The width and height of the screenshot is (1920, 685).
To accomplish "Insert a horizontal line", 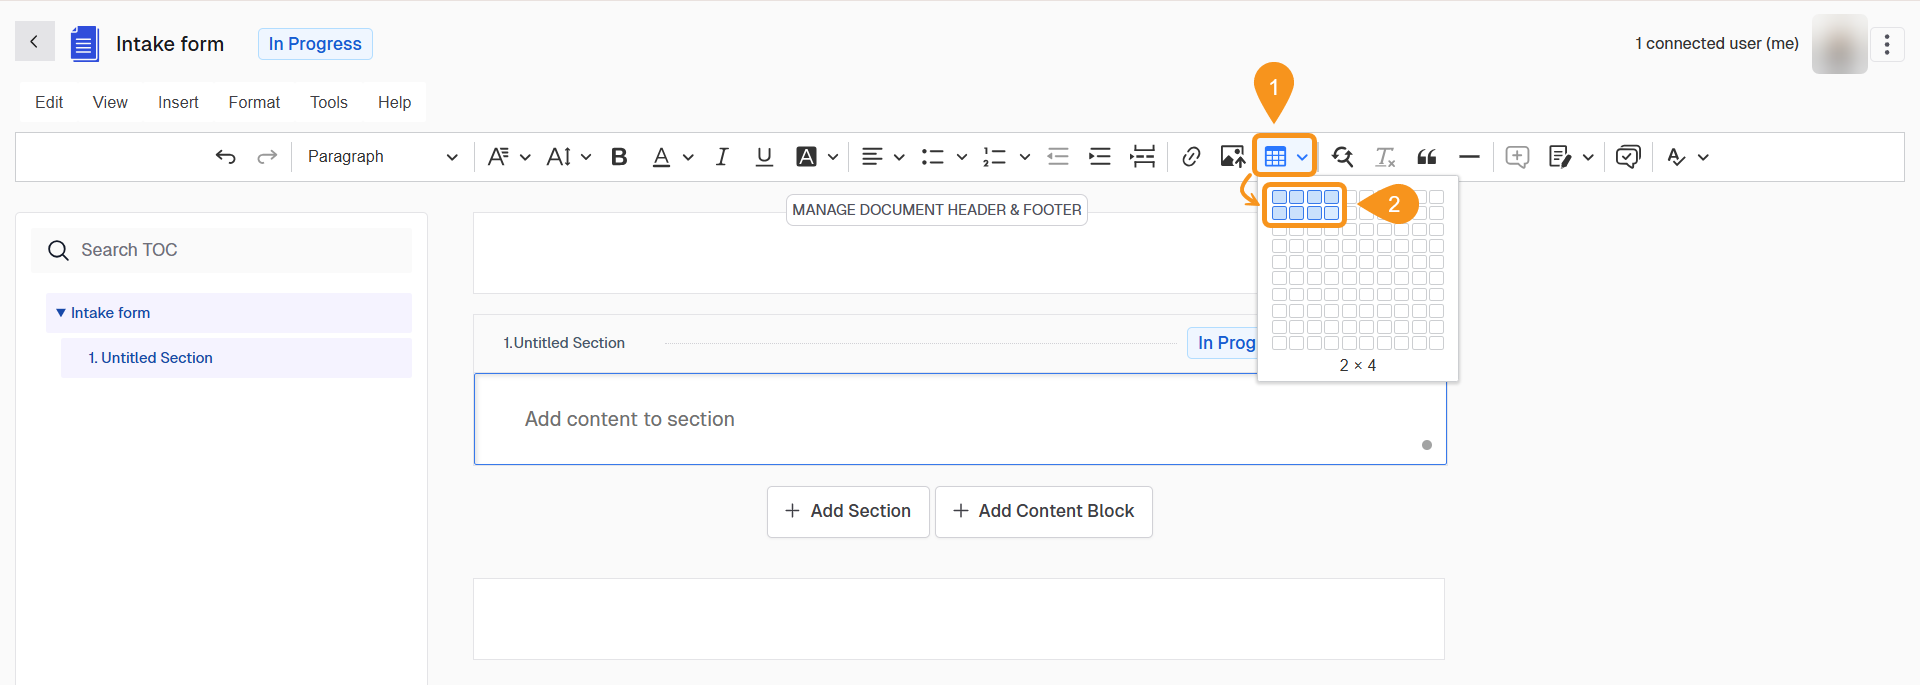I will pyautogui.click(x=1469, y=157).
